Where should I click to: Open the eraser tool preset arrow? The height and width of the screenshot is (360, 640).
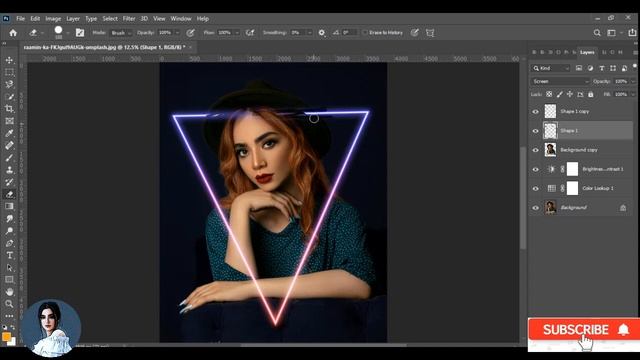pyautogui.click(x=42, y=33)
